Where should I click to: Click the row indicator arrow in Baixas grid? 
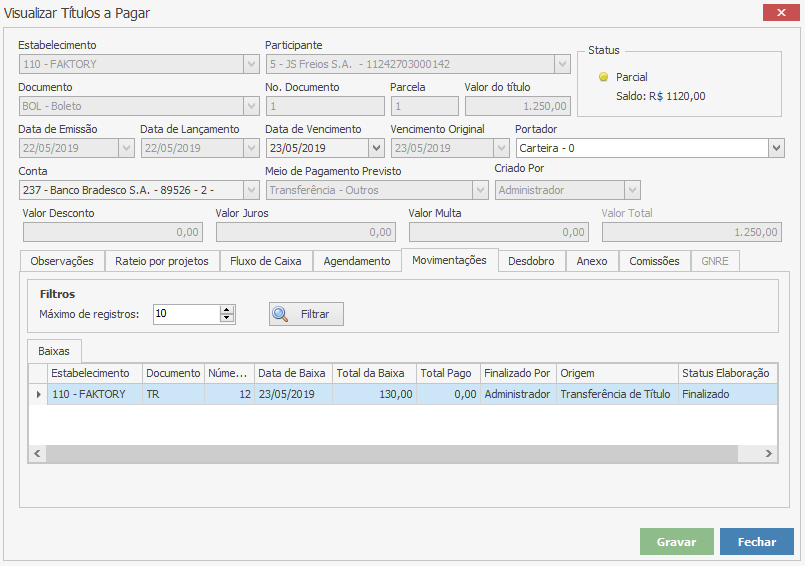point(38,394)
